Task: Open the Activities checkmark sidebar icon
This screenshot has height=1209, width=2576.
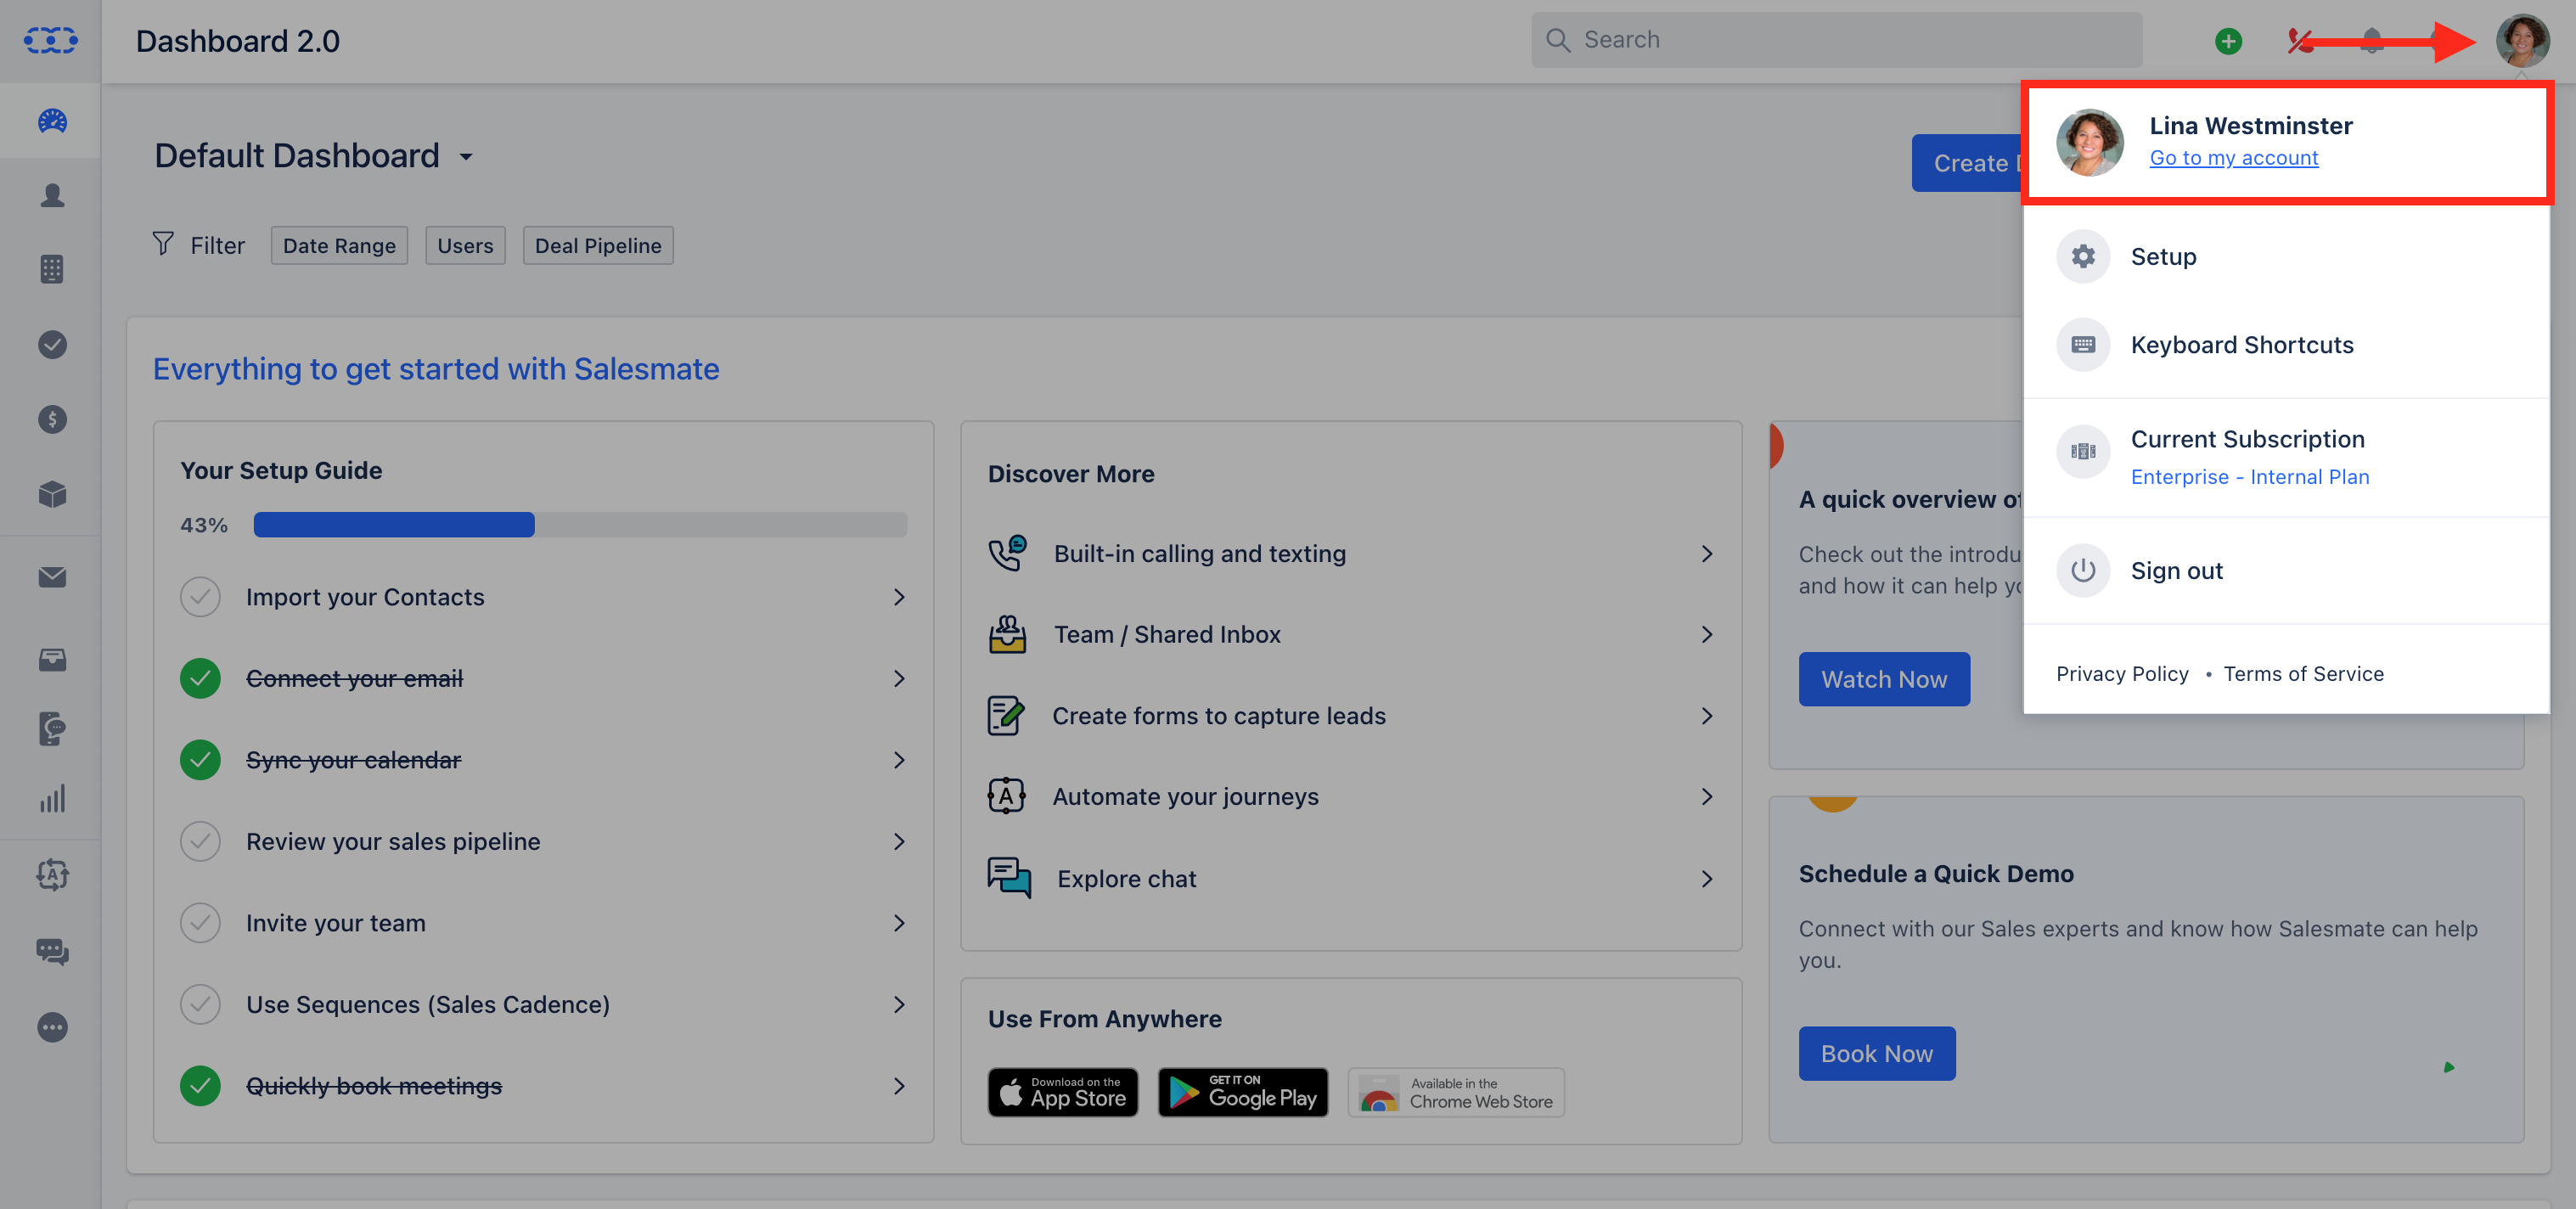Action: tap(52, 344)
